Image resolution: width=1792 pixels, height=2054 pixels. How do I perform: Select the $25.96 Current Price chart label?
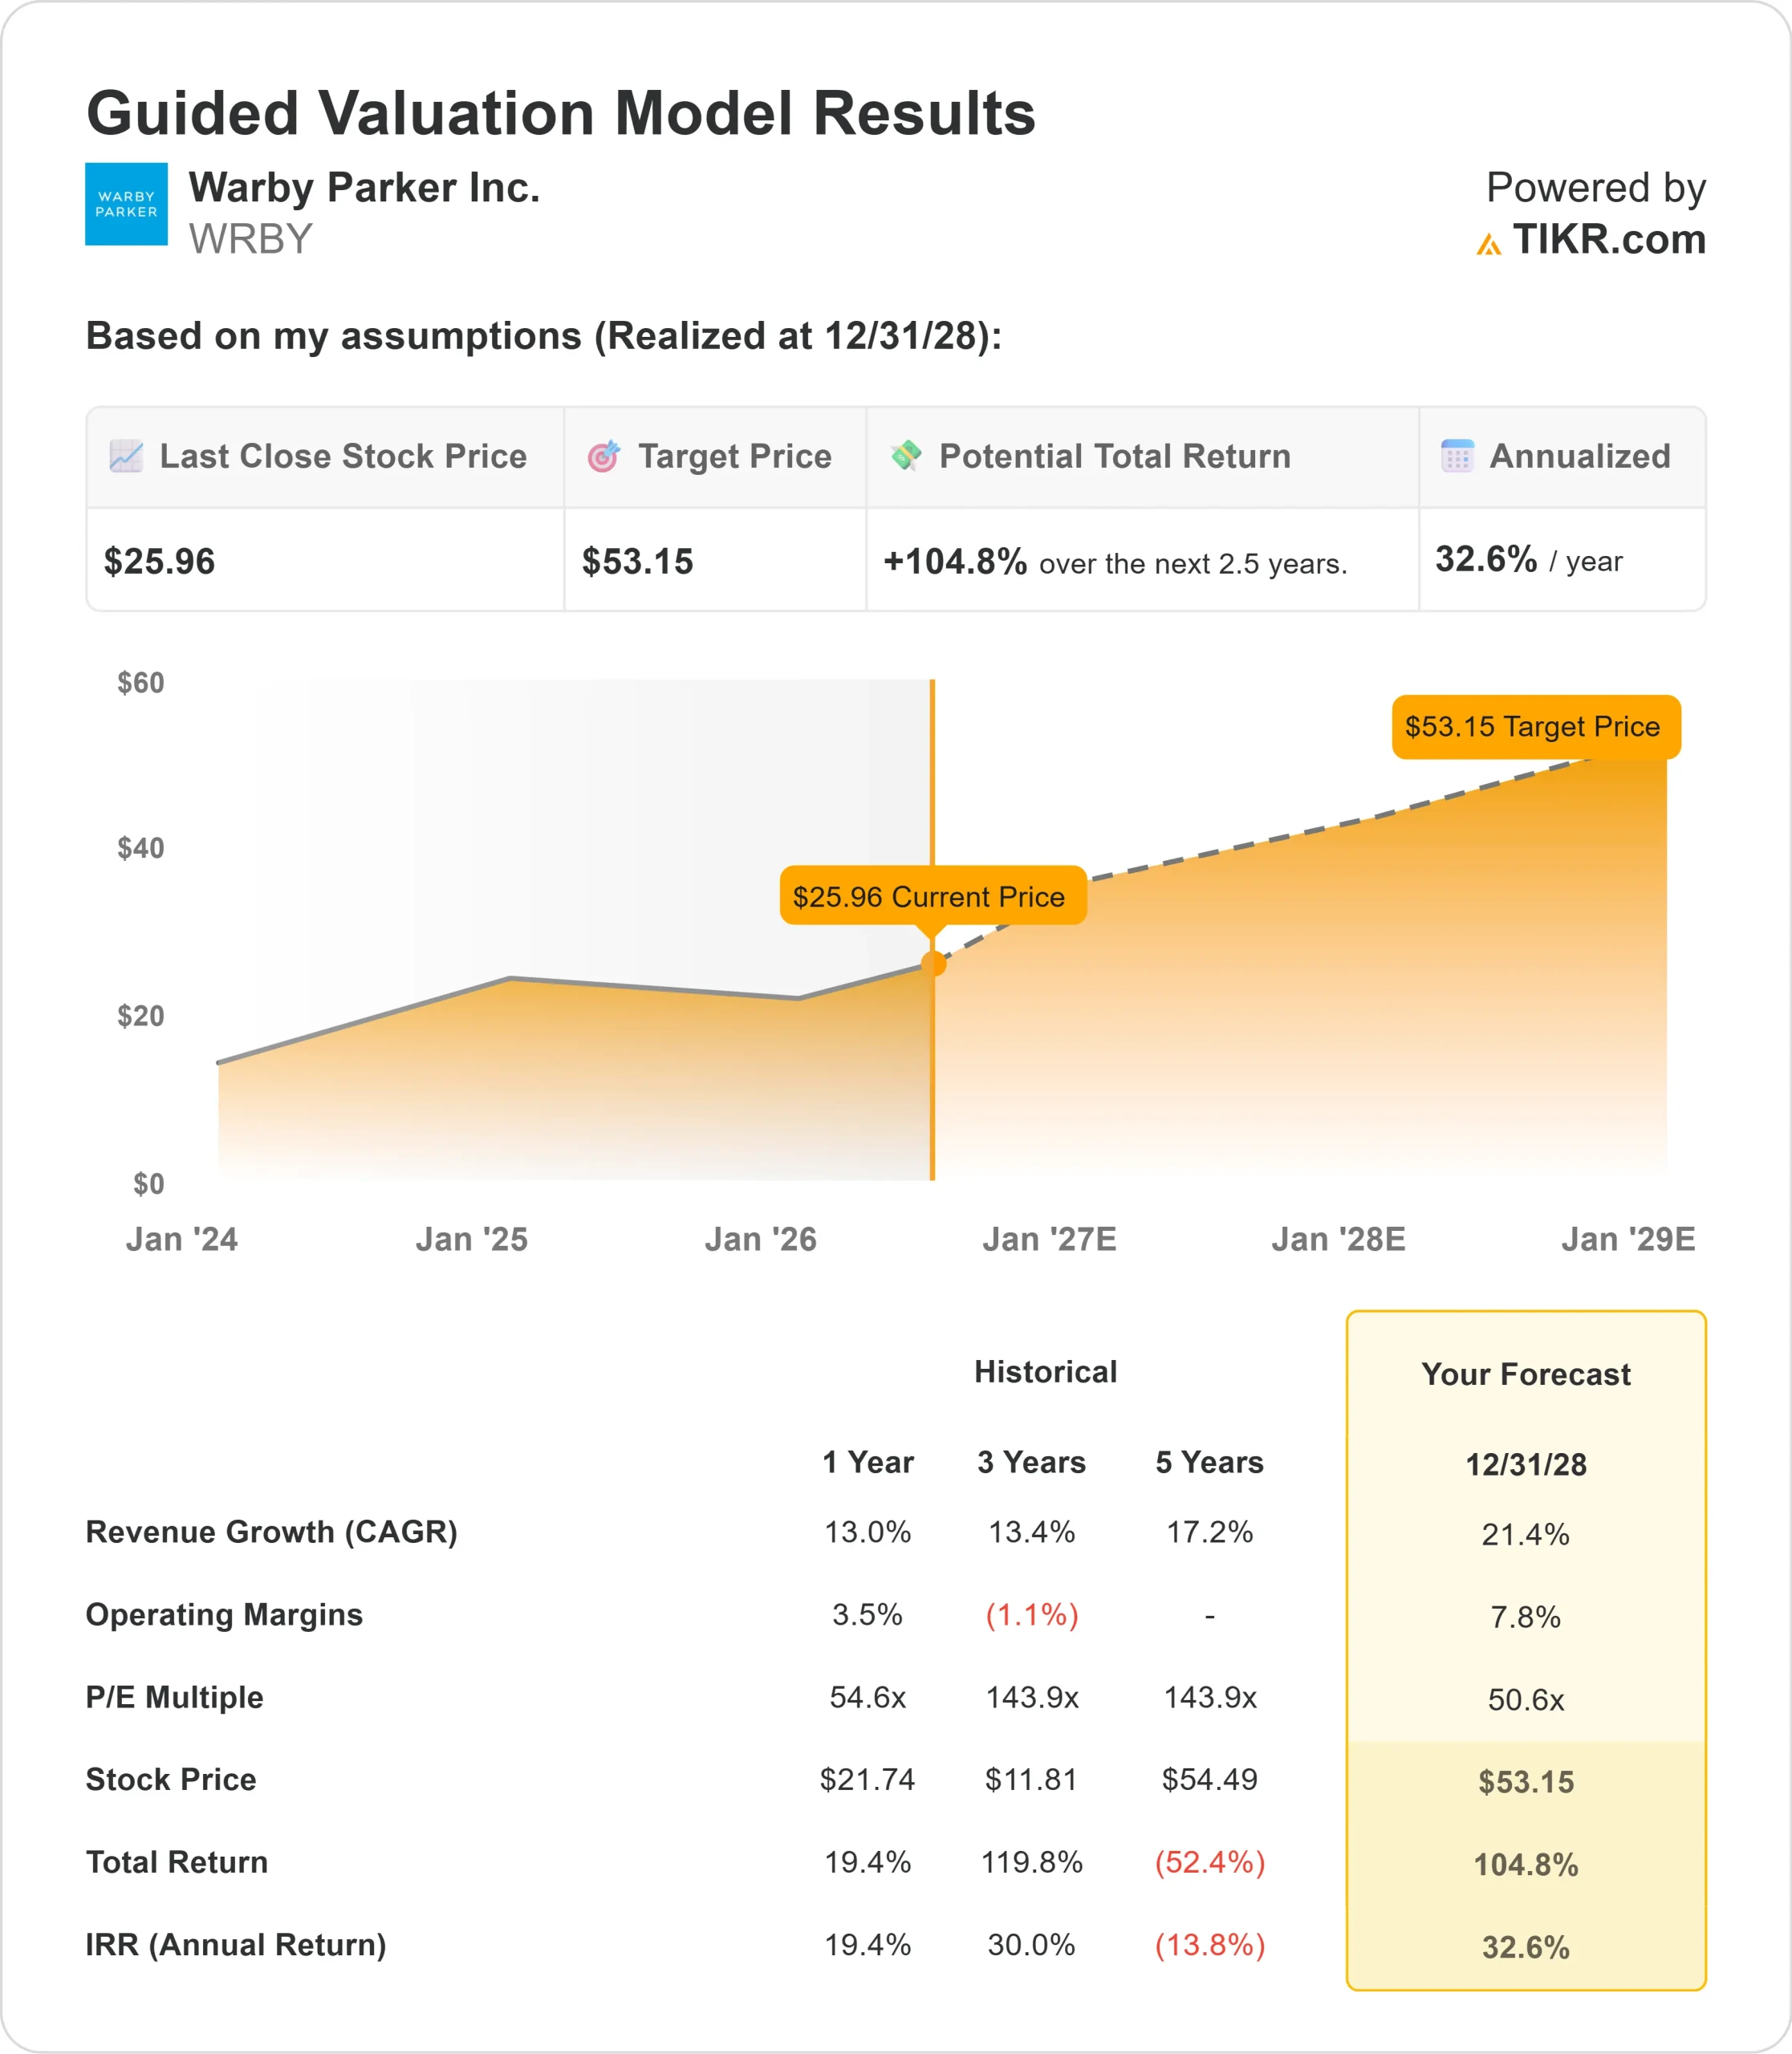coord(932,896)
